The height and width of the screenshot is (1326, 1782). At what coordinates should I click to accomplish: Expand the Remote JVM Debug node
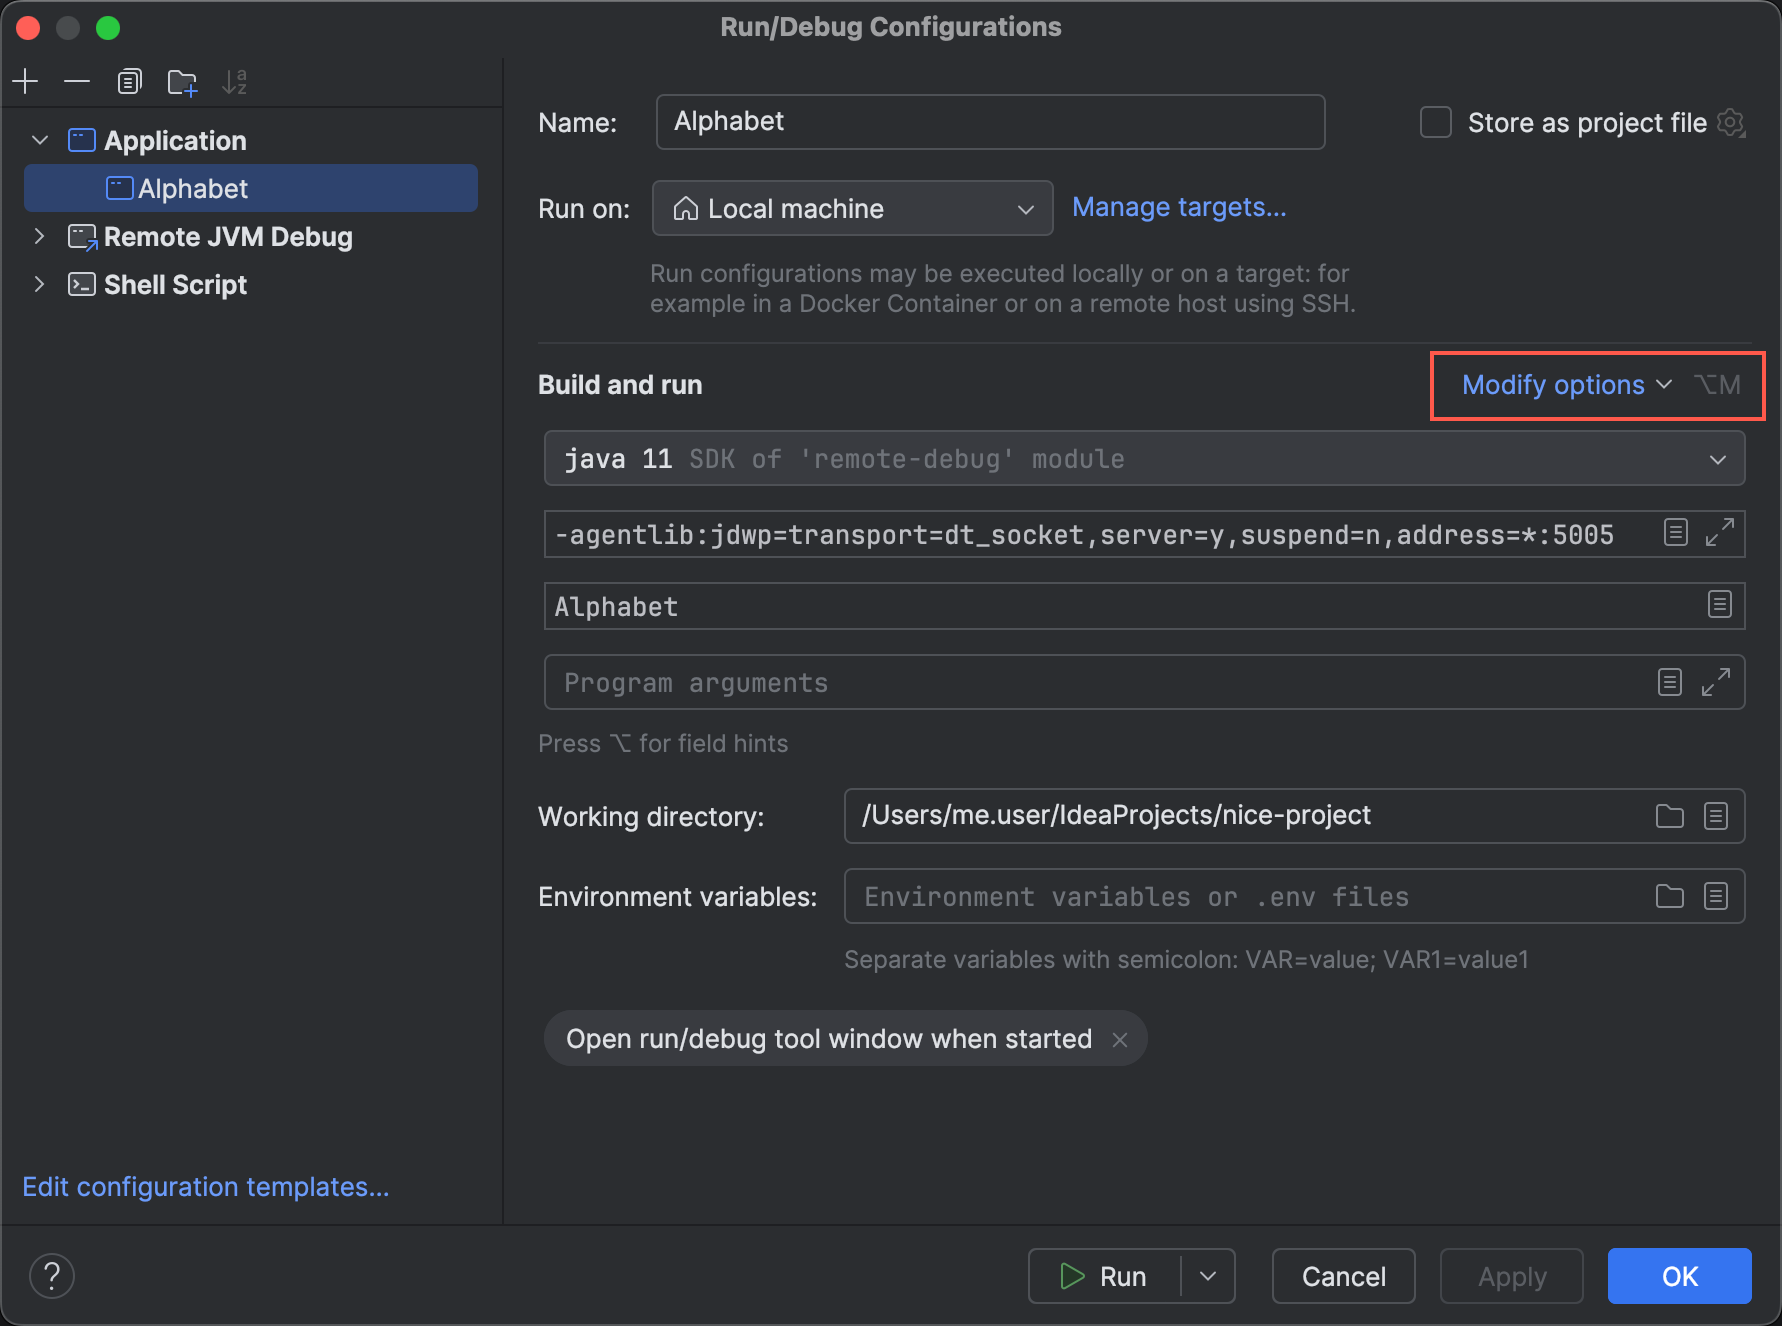(39, 237)
